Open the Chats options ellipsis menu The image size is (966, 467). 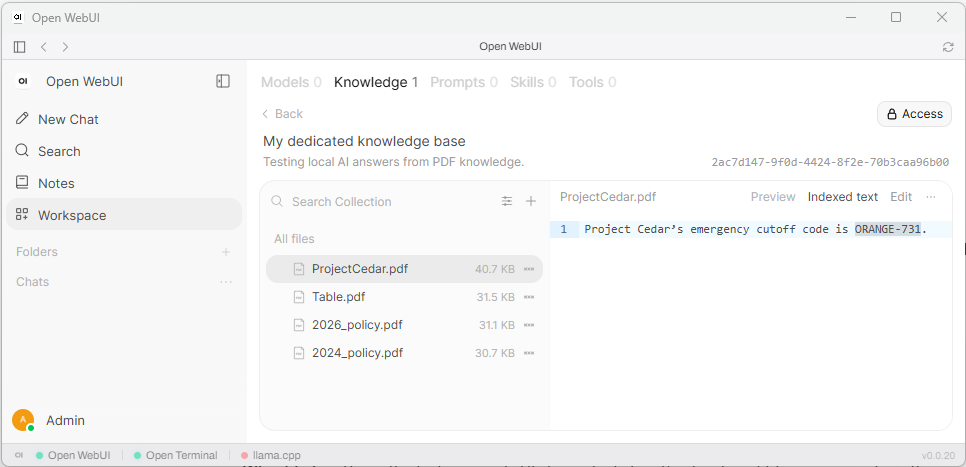point(226,282)
